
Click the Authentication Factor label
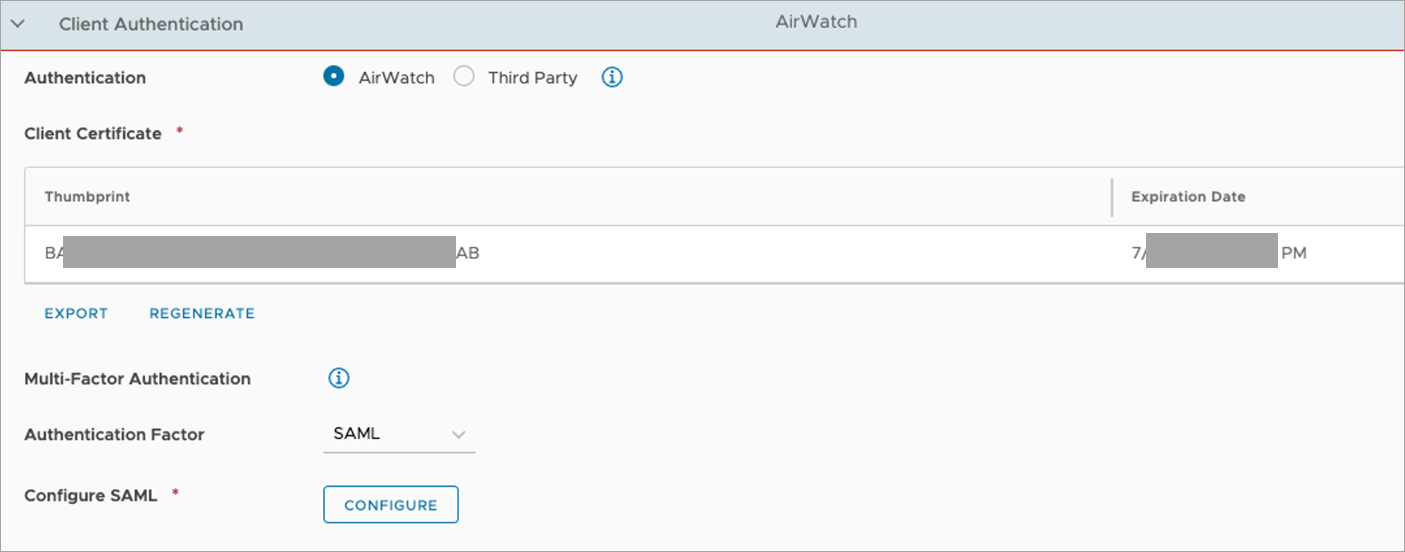pyautogui.click(x=114, y=434)
